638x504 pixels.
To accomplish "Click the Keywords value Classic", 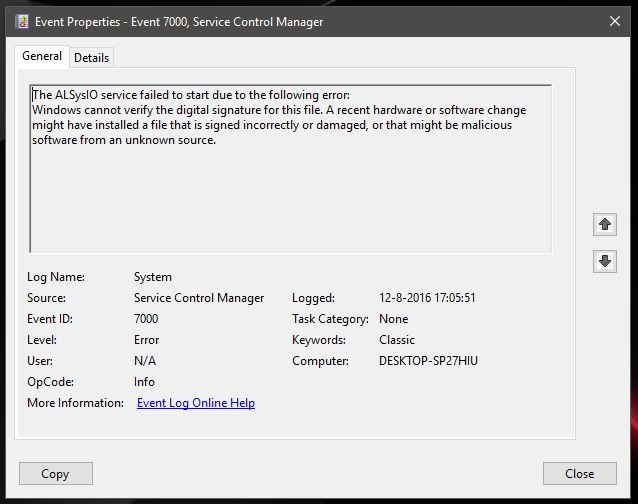I will coord(397,340).
